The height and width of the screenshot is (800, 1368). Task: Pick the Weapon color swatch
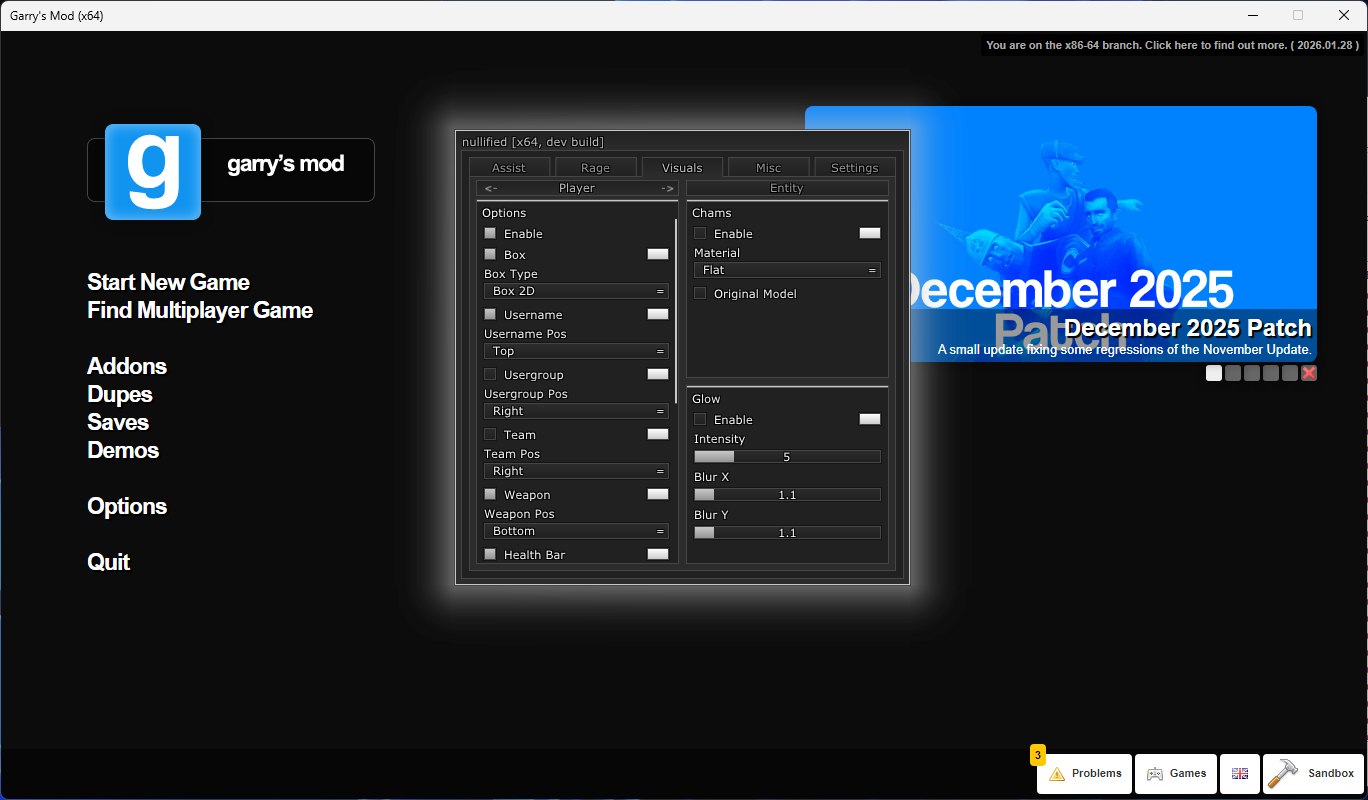tap(658, 494)
